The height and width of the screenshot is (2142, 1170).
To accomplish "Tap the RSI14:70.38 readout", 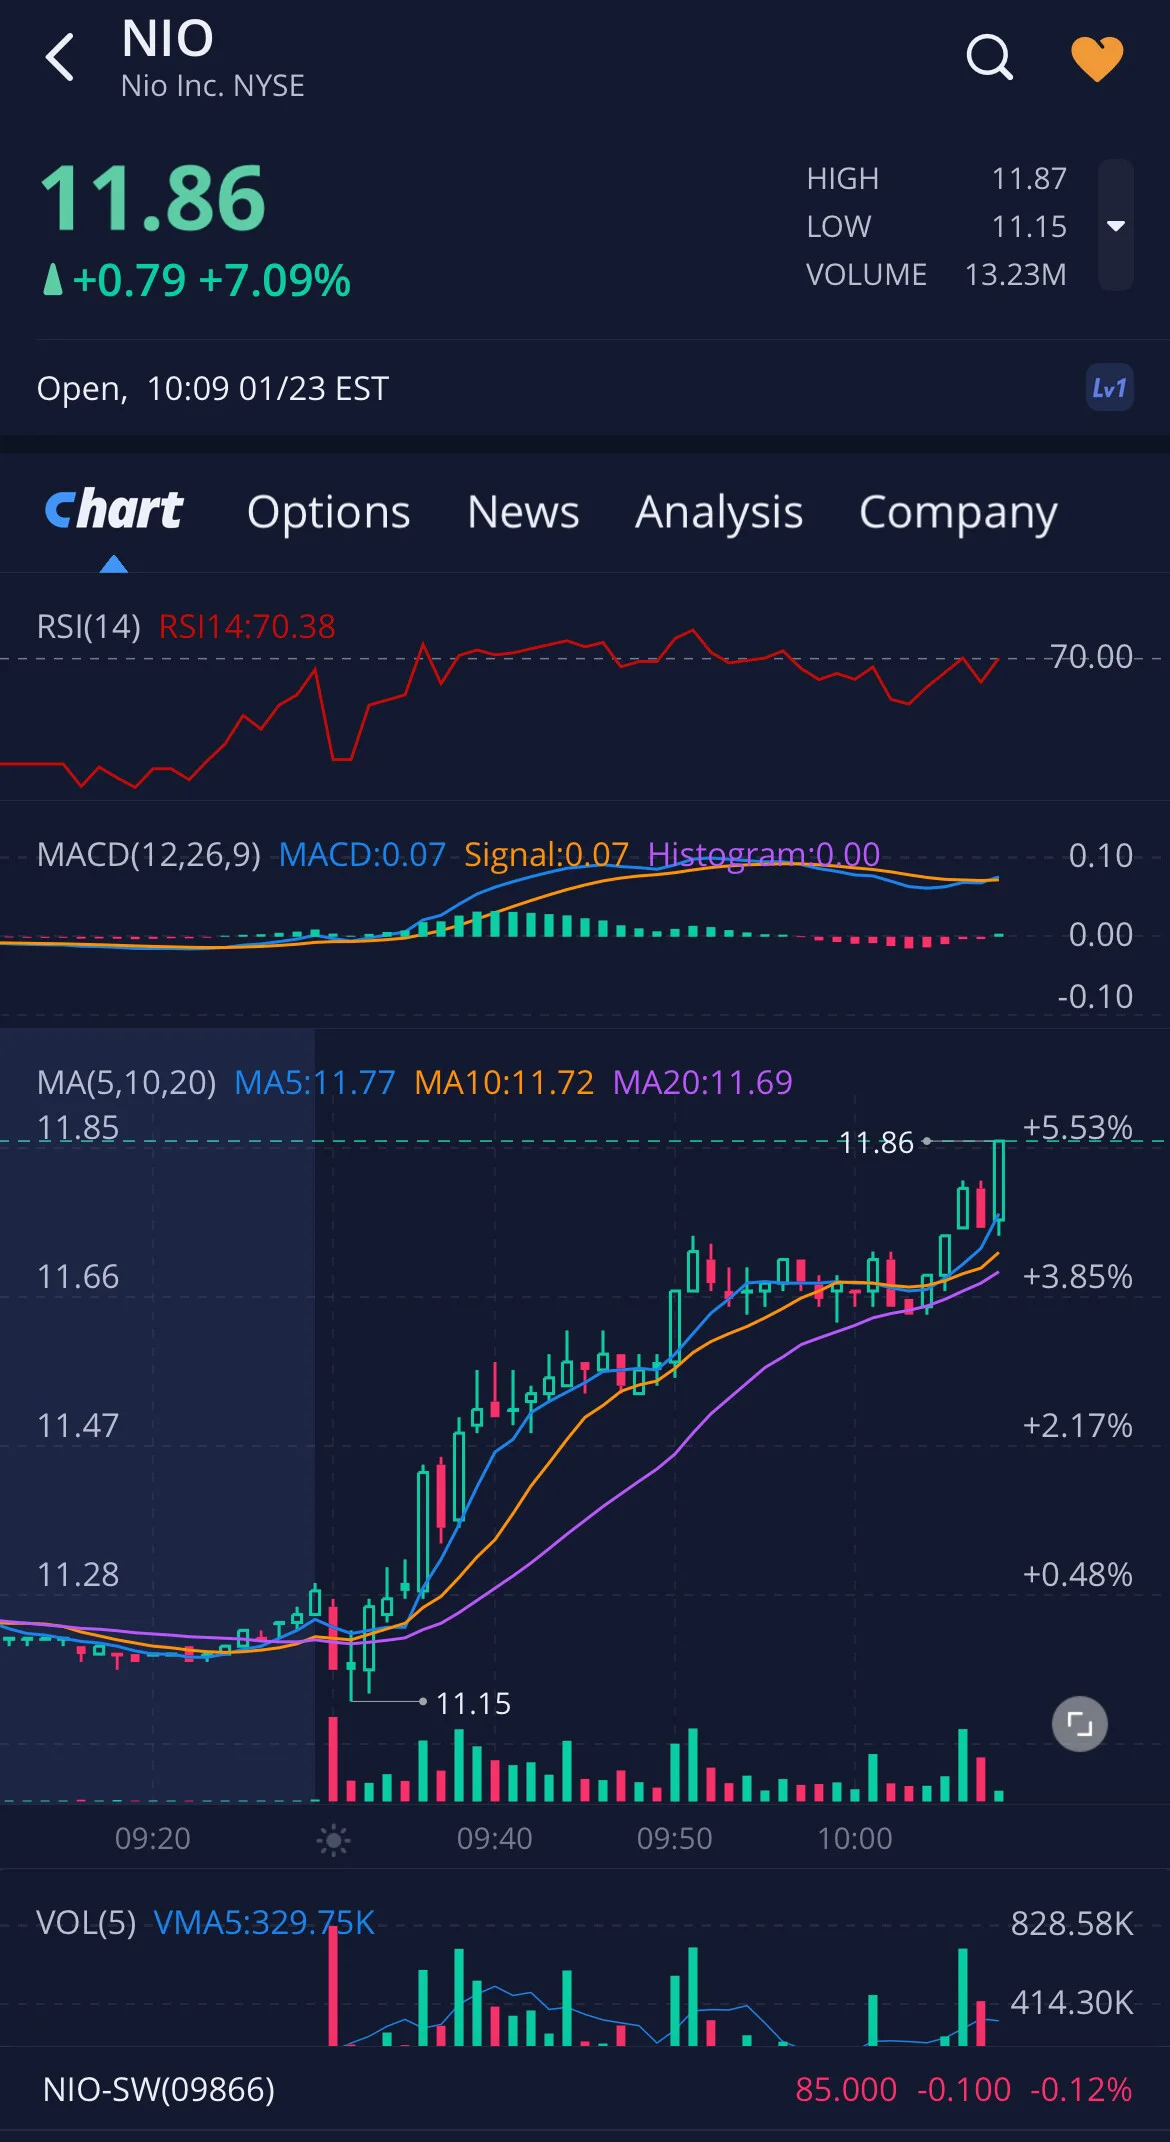I will coord(247,627).
